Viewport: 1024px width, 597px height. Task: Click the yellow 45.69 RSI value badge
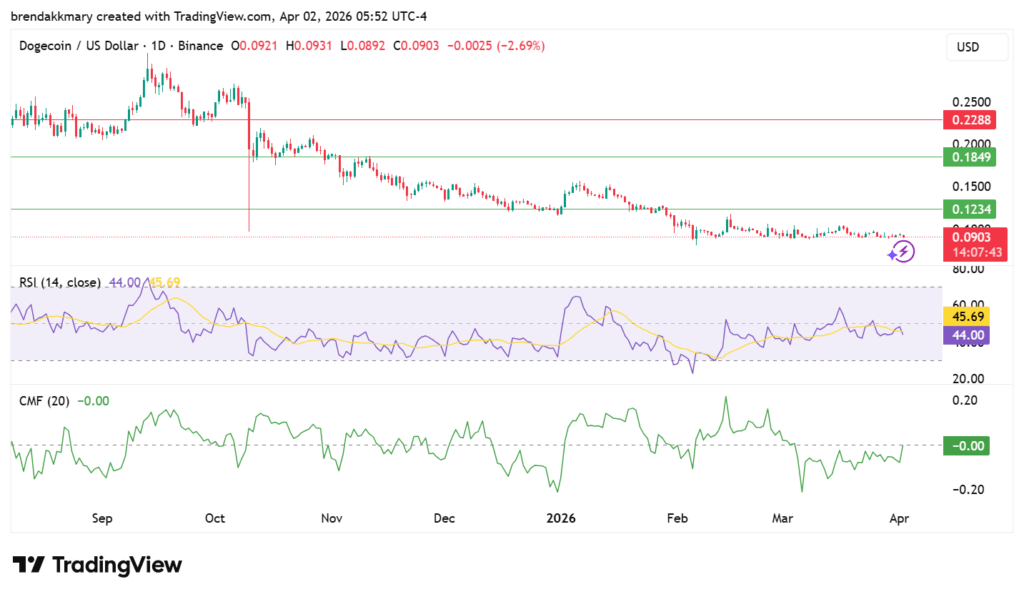point(969,316)
